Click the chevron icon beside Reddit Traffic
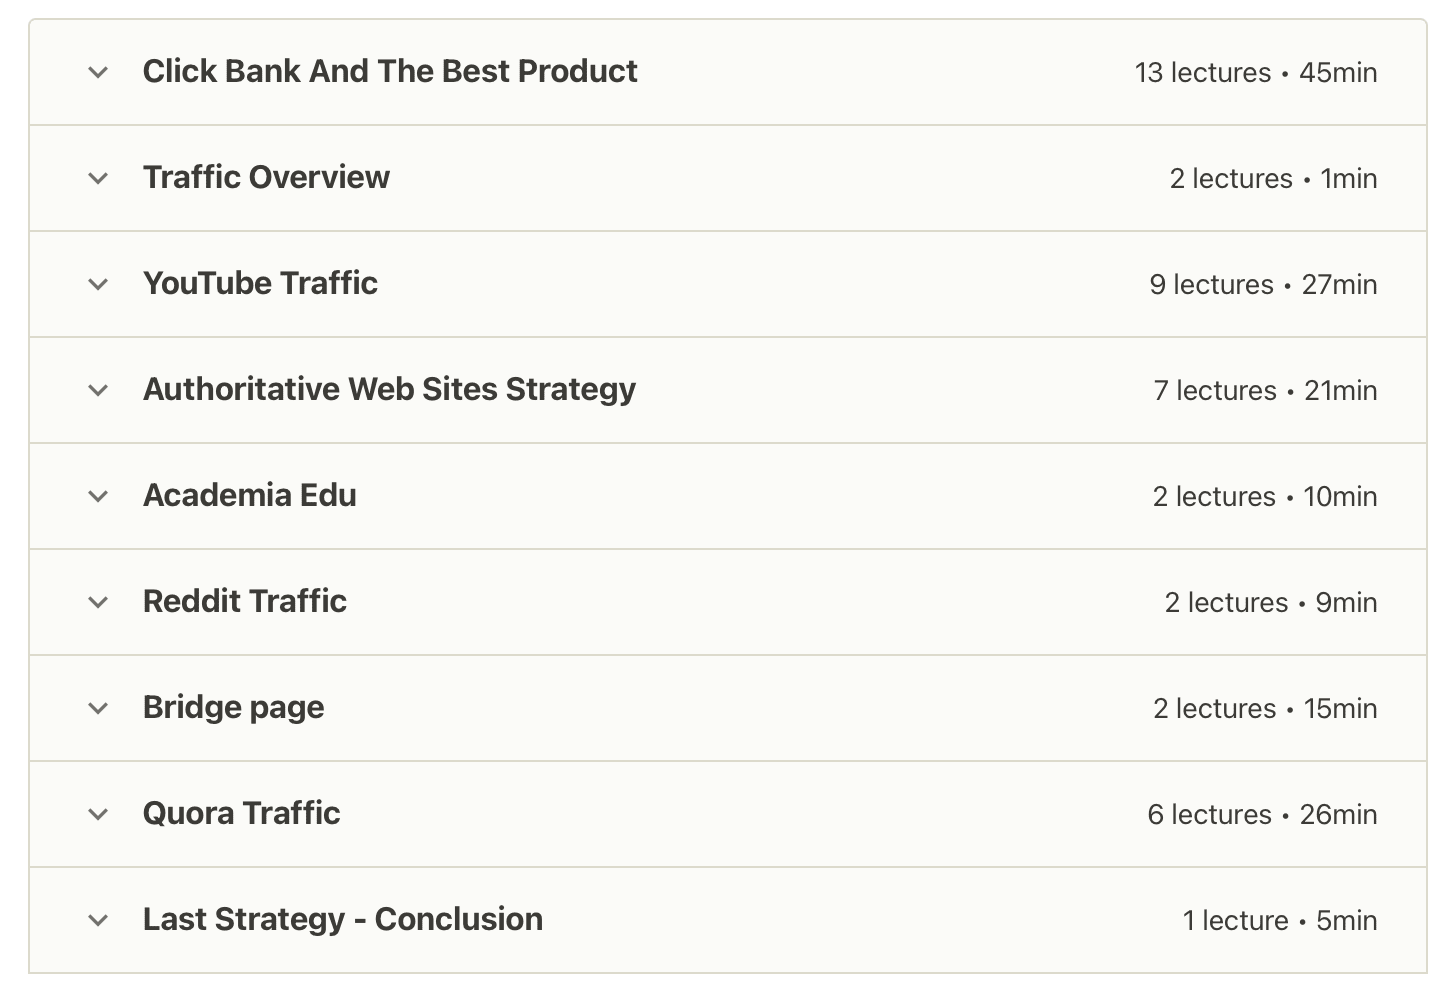 click(98, 602)
